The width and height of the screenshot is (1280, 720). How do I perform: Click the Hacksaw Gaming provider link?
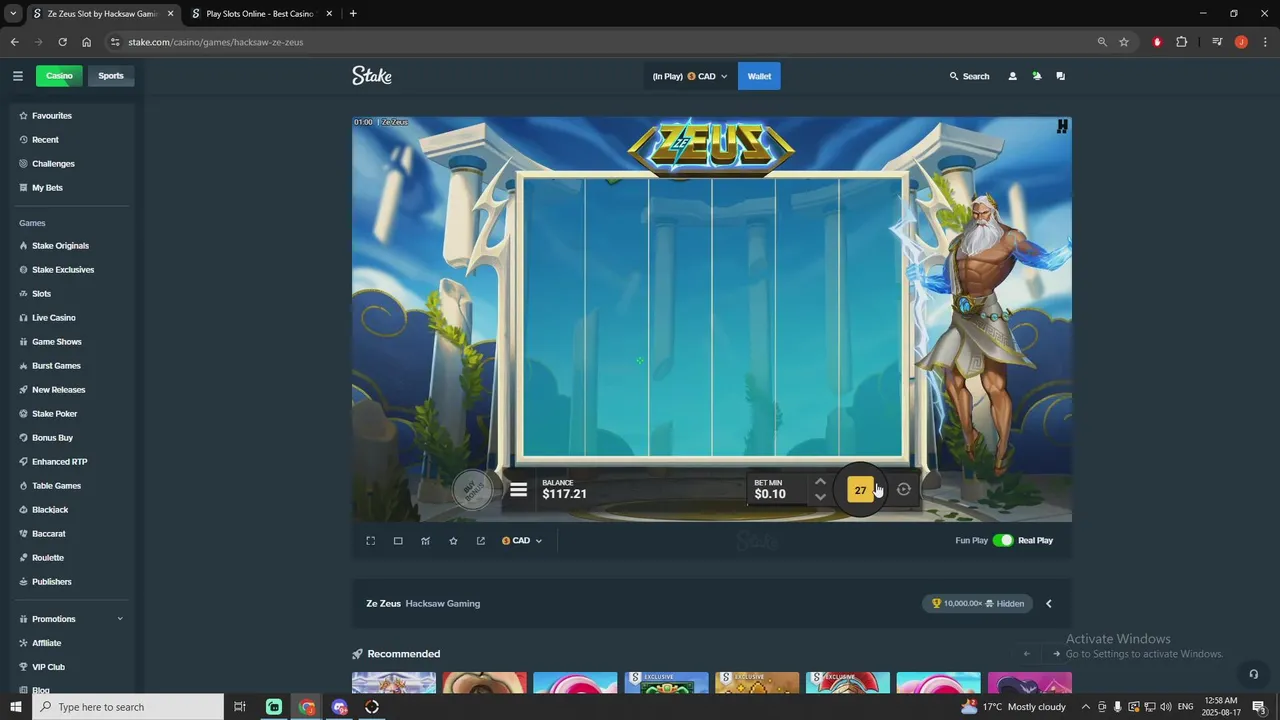pos(443,604)
